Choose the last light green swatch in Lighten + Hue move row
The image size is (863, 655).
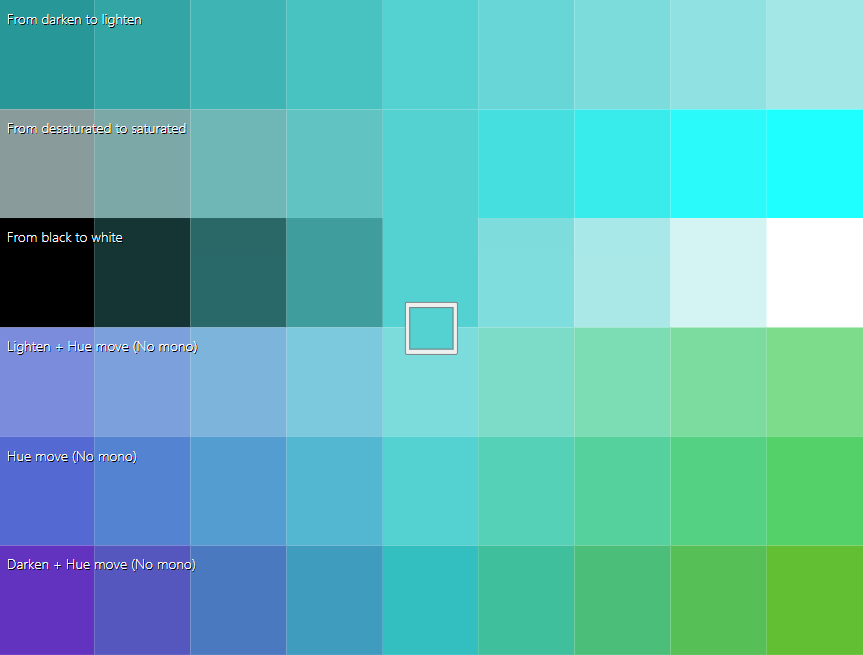point(815,382)
